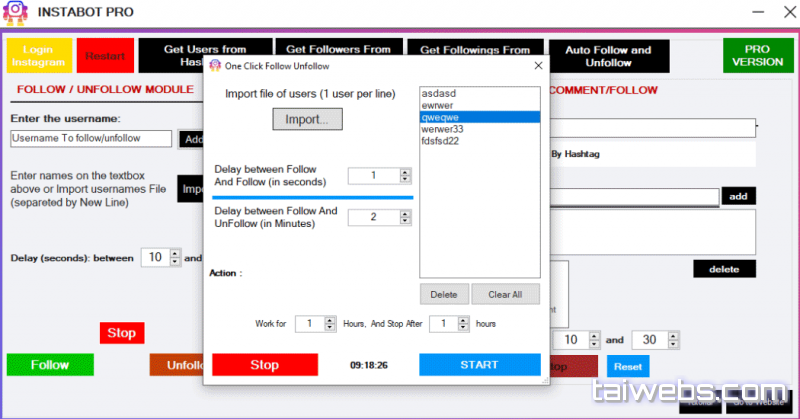
Task: Click the green Follow button
Action: 50,365
